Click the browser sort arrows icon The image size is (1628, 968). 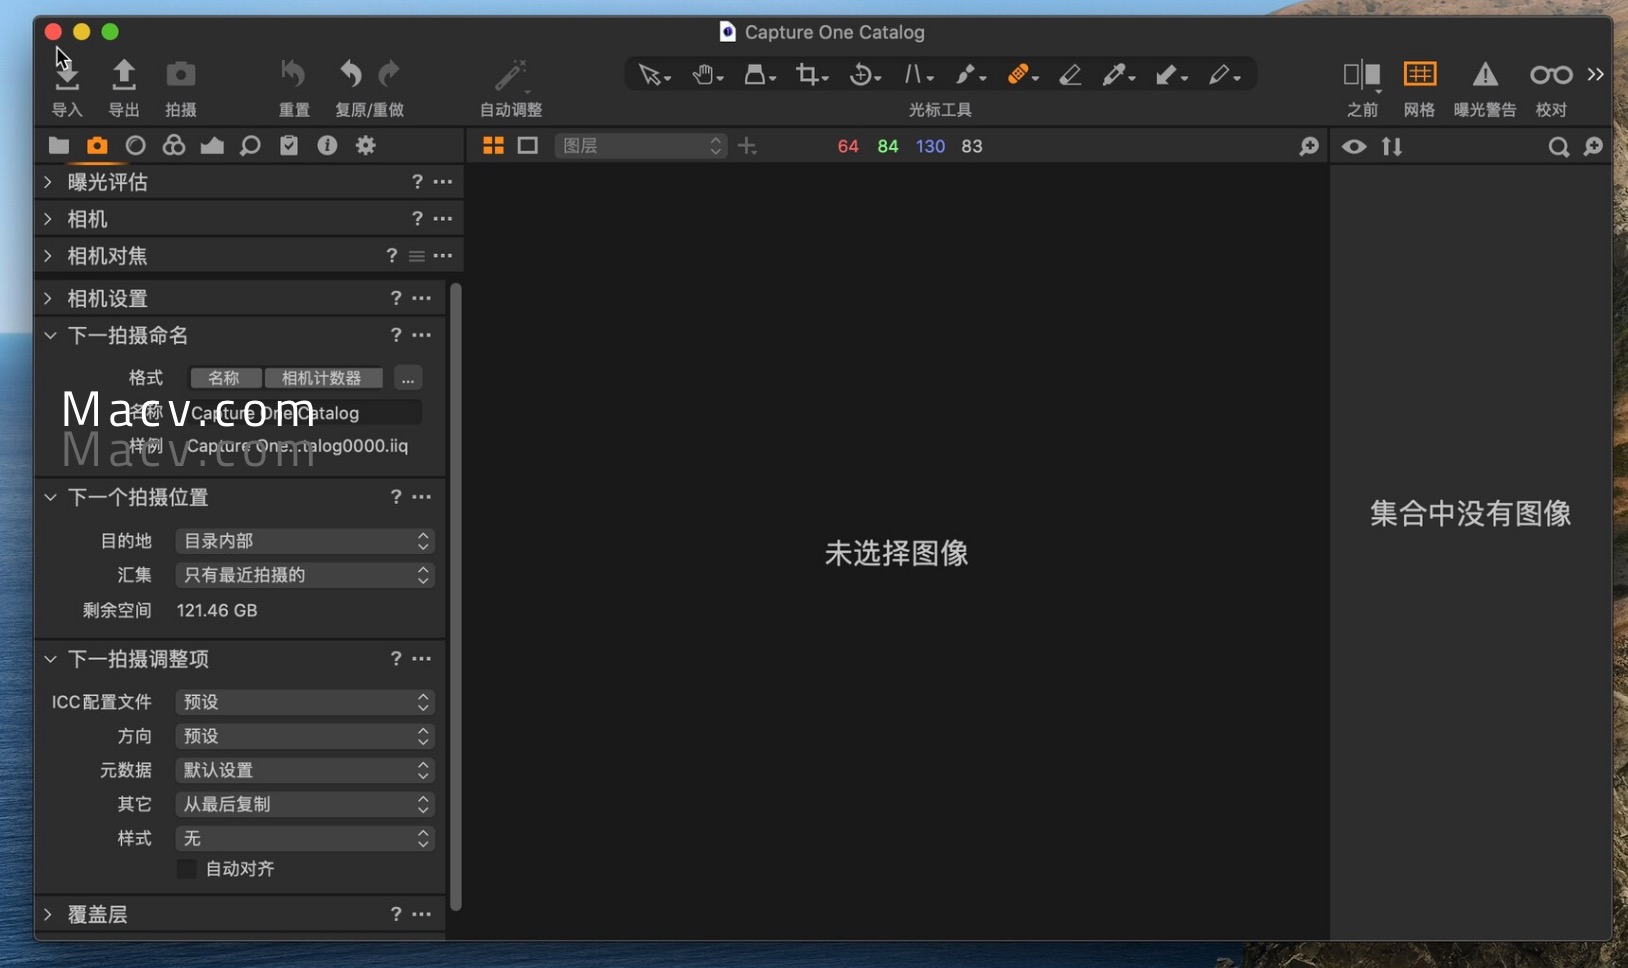(1392, 147)
